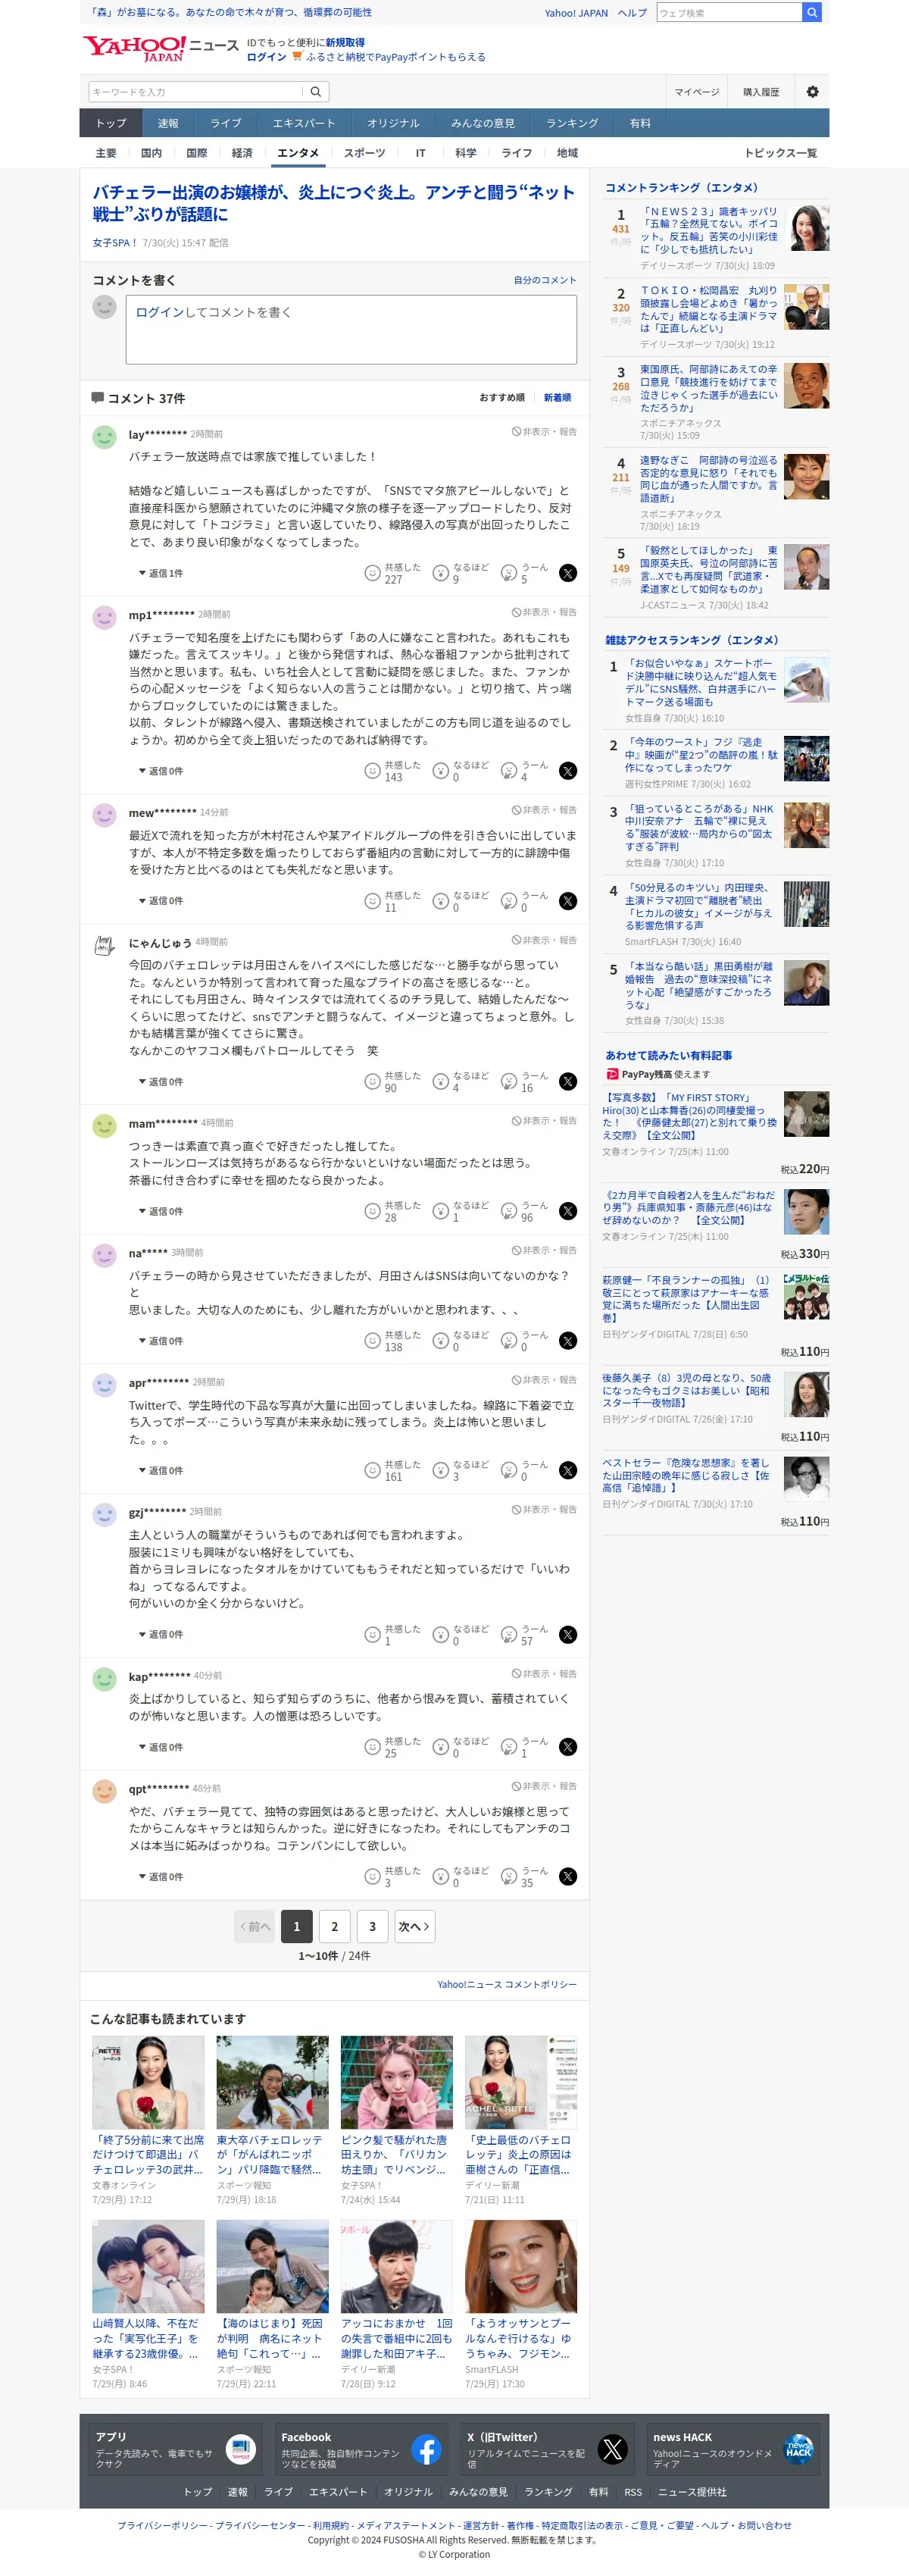Image resolution: width=909 pixels, height=2576 pixels.
Task: React なるほど on にゃんじゅう comment
Action: [x=460, y=1082]
